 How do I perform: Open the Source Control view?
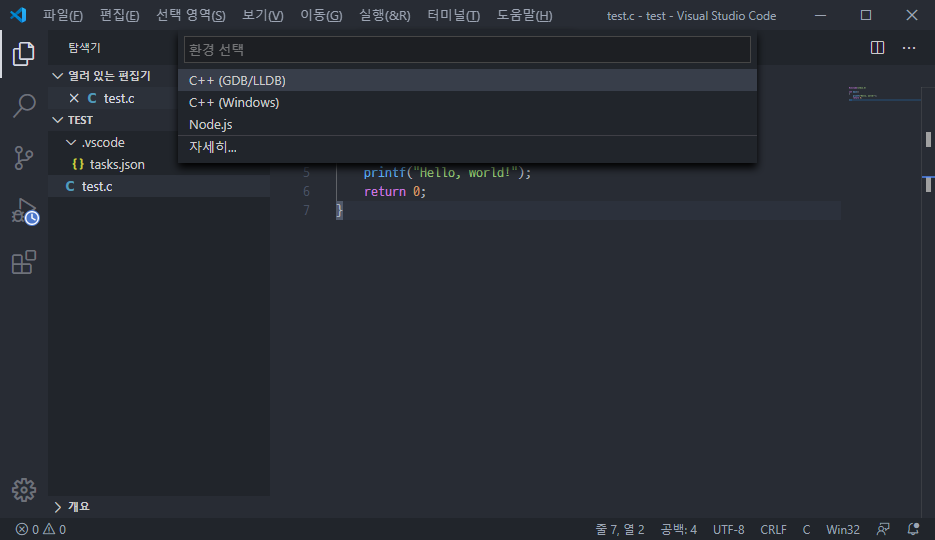23,158
